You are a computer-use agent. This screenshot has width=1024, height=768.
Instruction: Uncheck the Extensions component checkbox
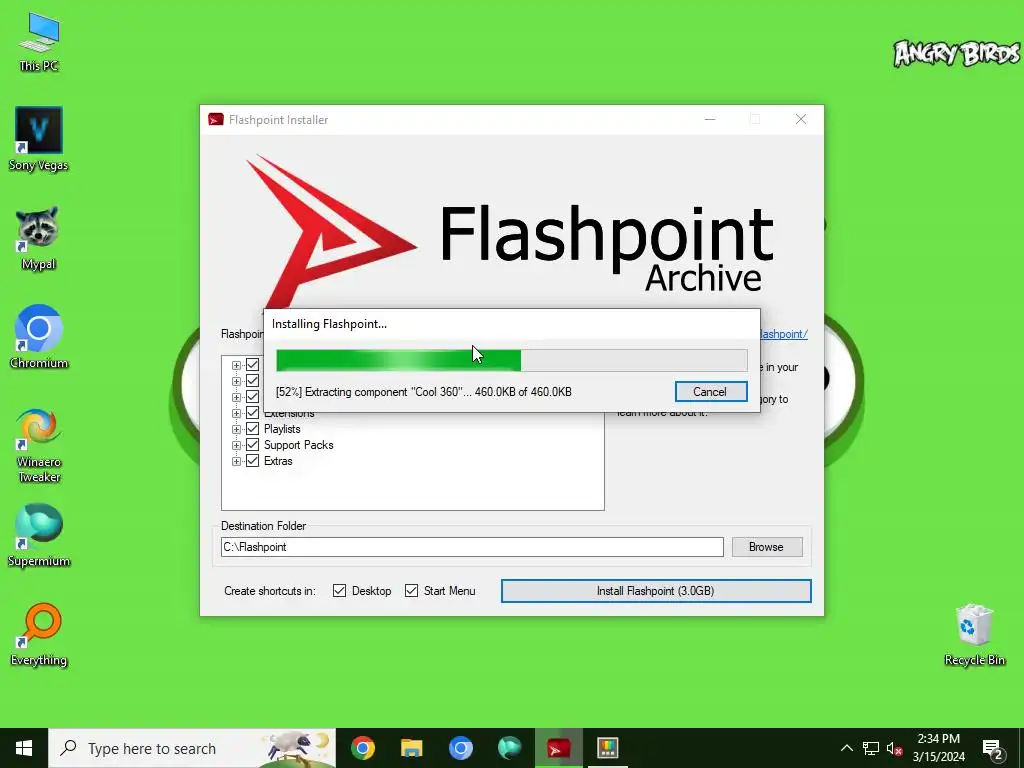coord(253,413)
